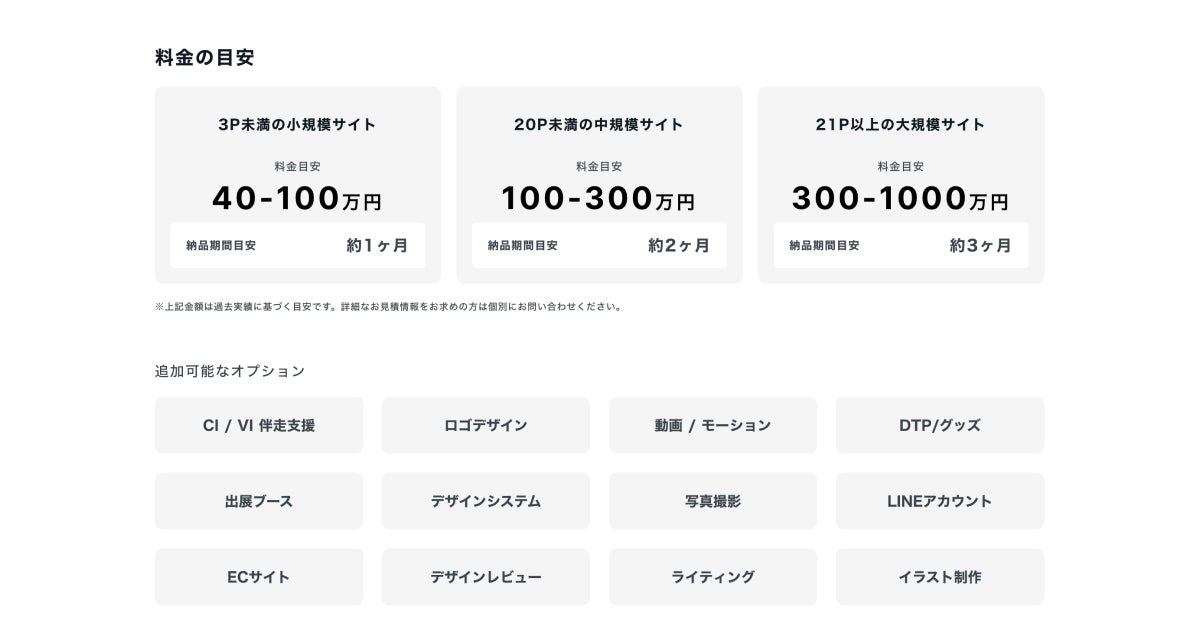Select the LINEアカウント option
1200x630 pixels.
940,501
